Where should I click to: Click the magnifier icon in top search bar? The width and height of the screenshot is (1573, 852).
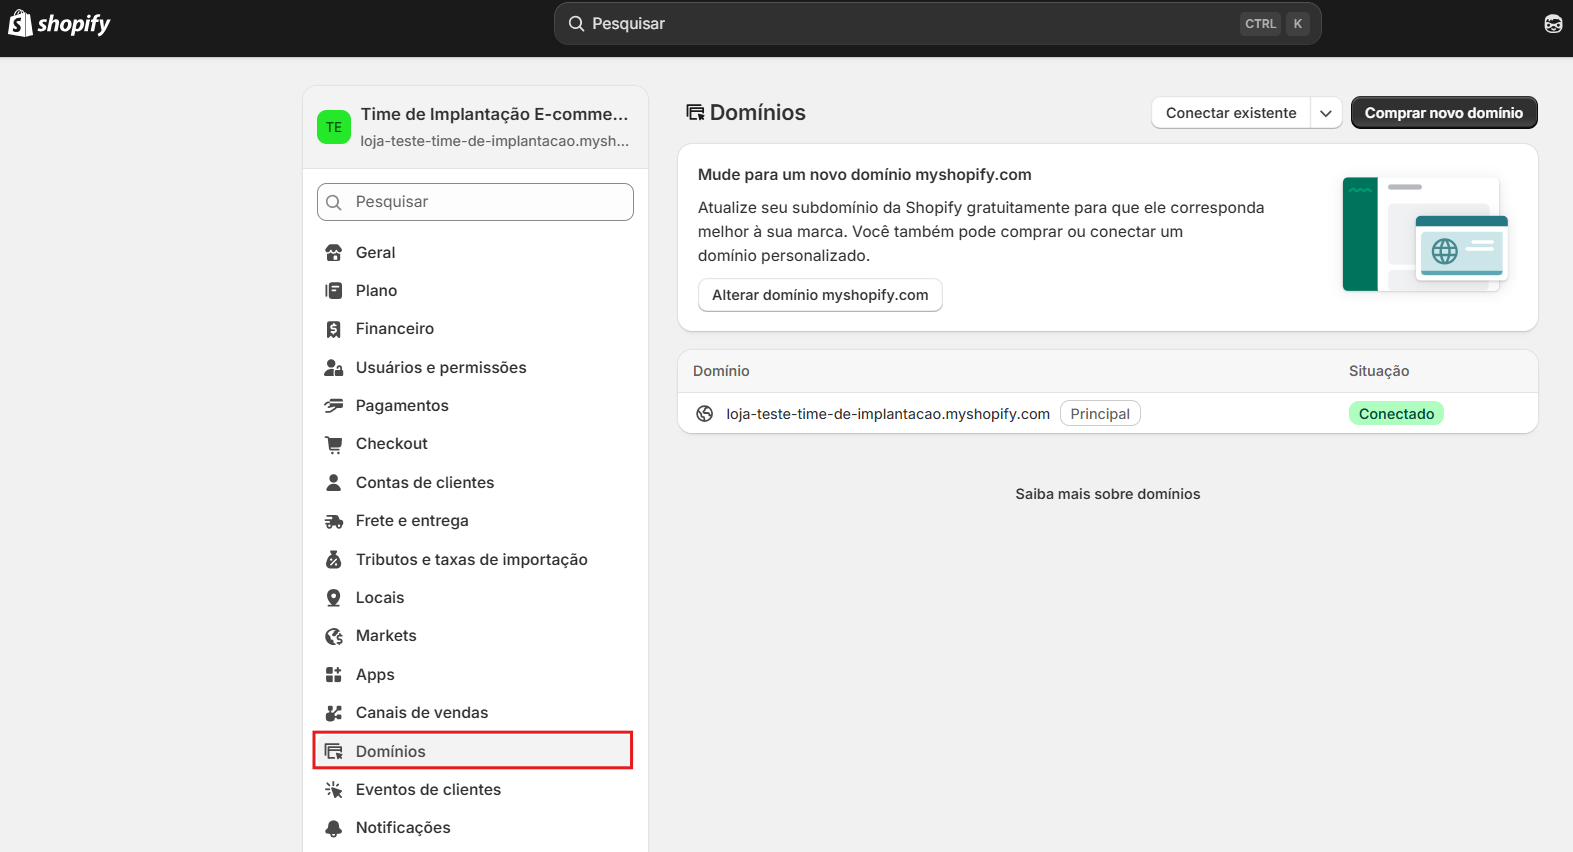[x=576, y=23]
